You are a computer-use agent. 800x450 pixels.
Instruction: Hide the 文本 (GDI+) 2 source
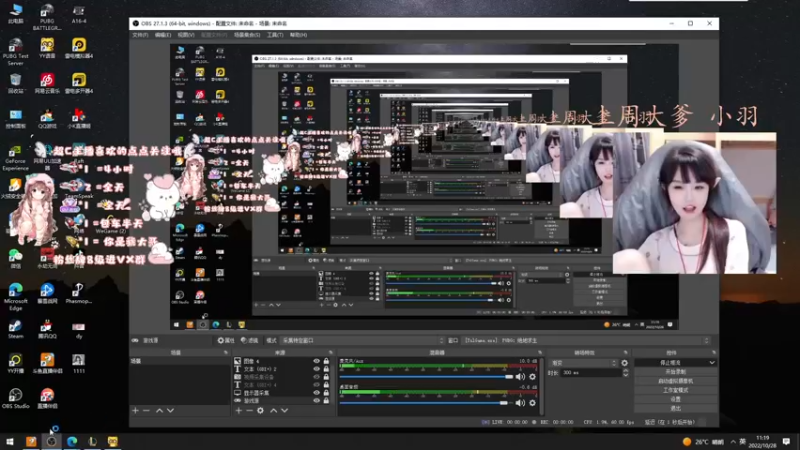[x=316, y=369]
